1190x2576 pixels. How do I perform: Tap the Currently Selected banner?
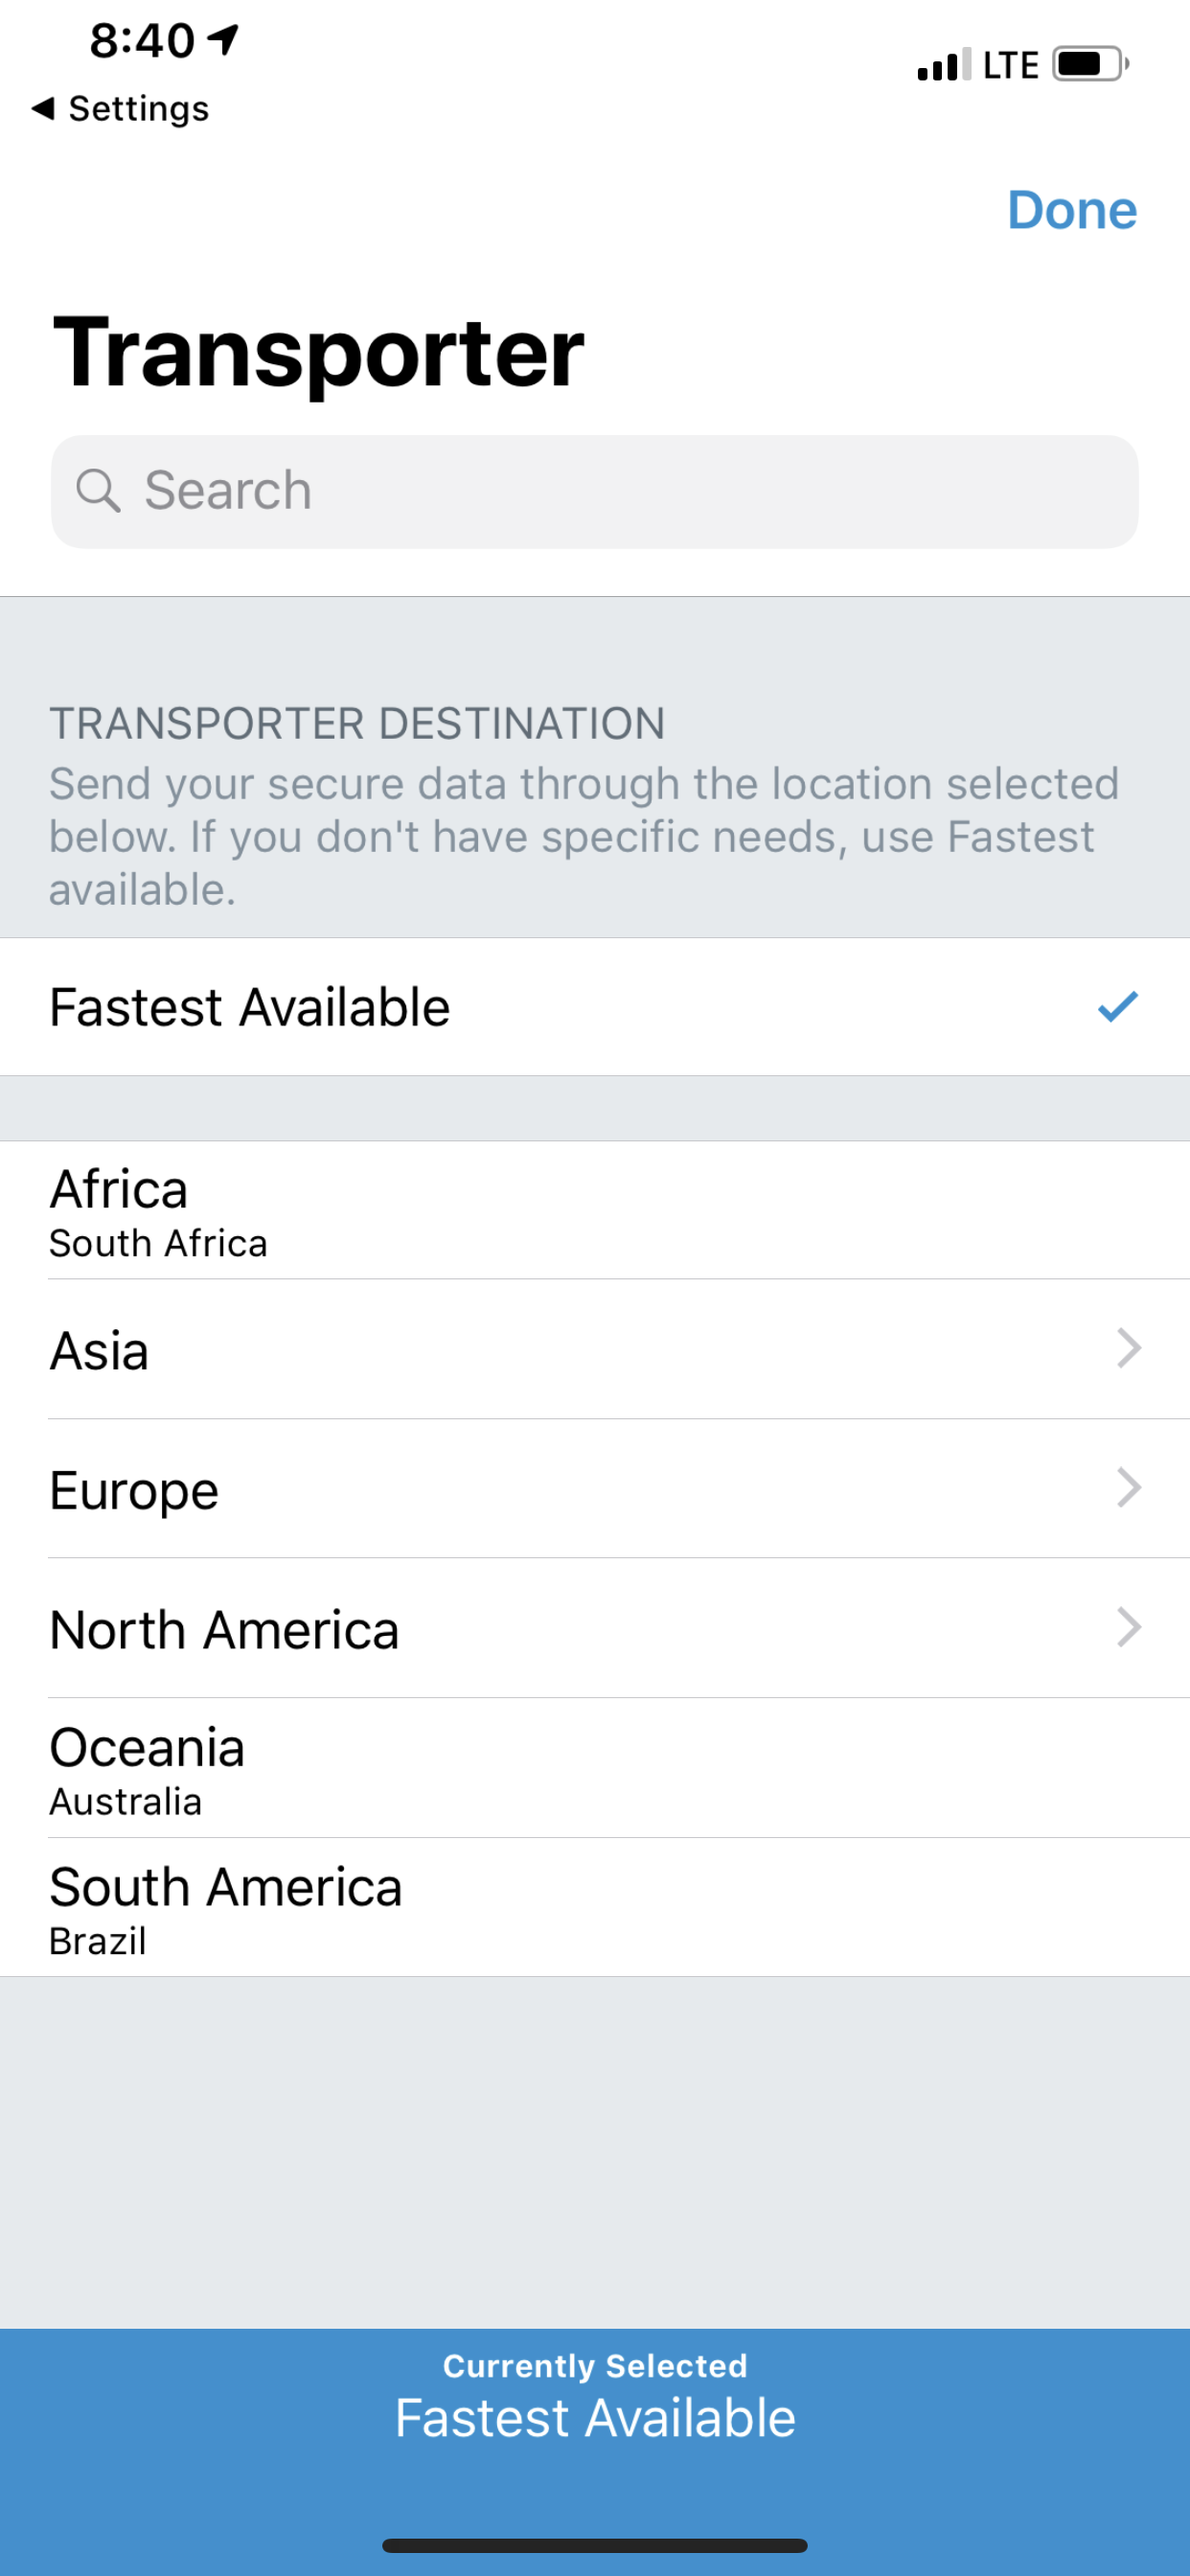click(x=595, y=2401)
